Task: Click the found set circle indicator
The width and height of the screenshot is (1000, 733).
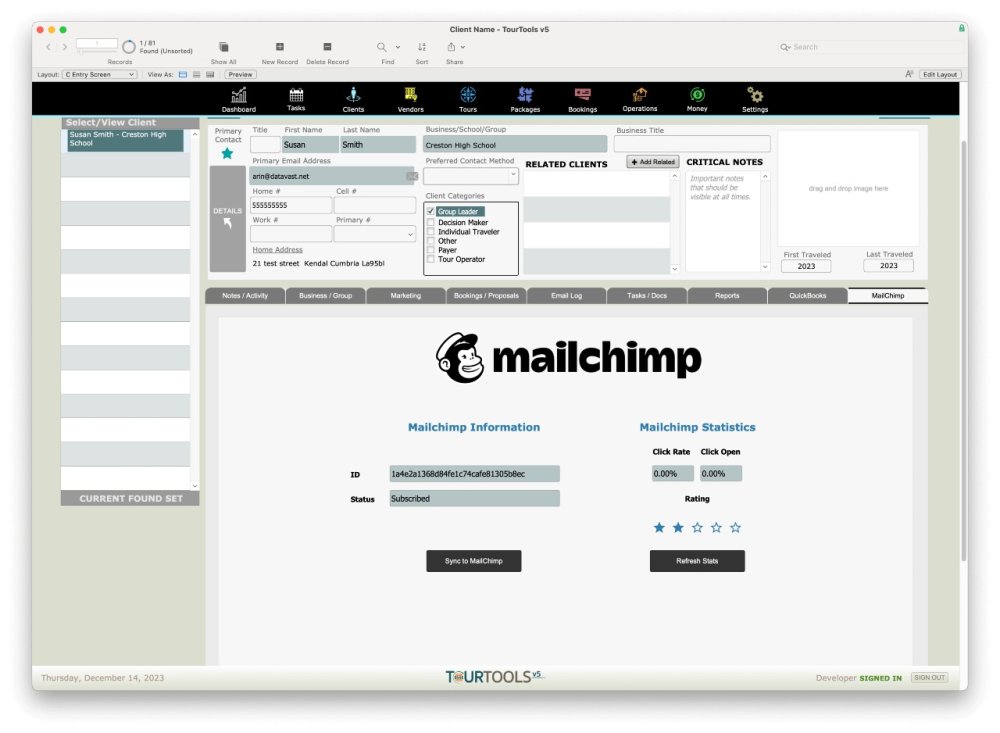Action: coord(128,47)
